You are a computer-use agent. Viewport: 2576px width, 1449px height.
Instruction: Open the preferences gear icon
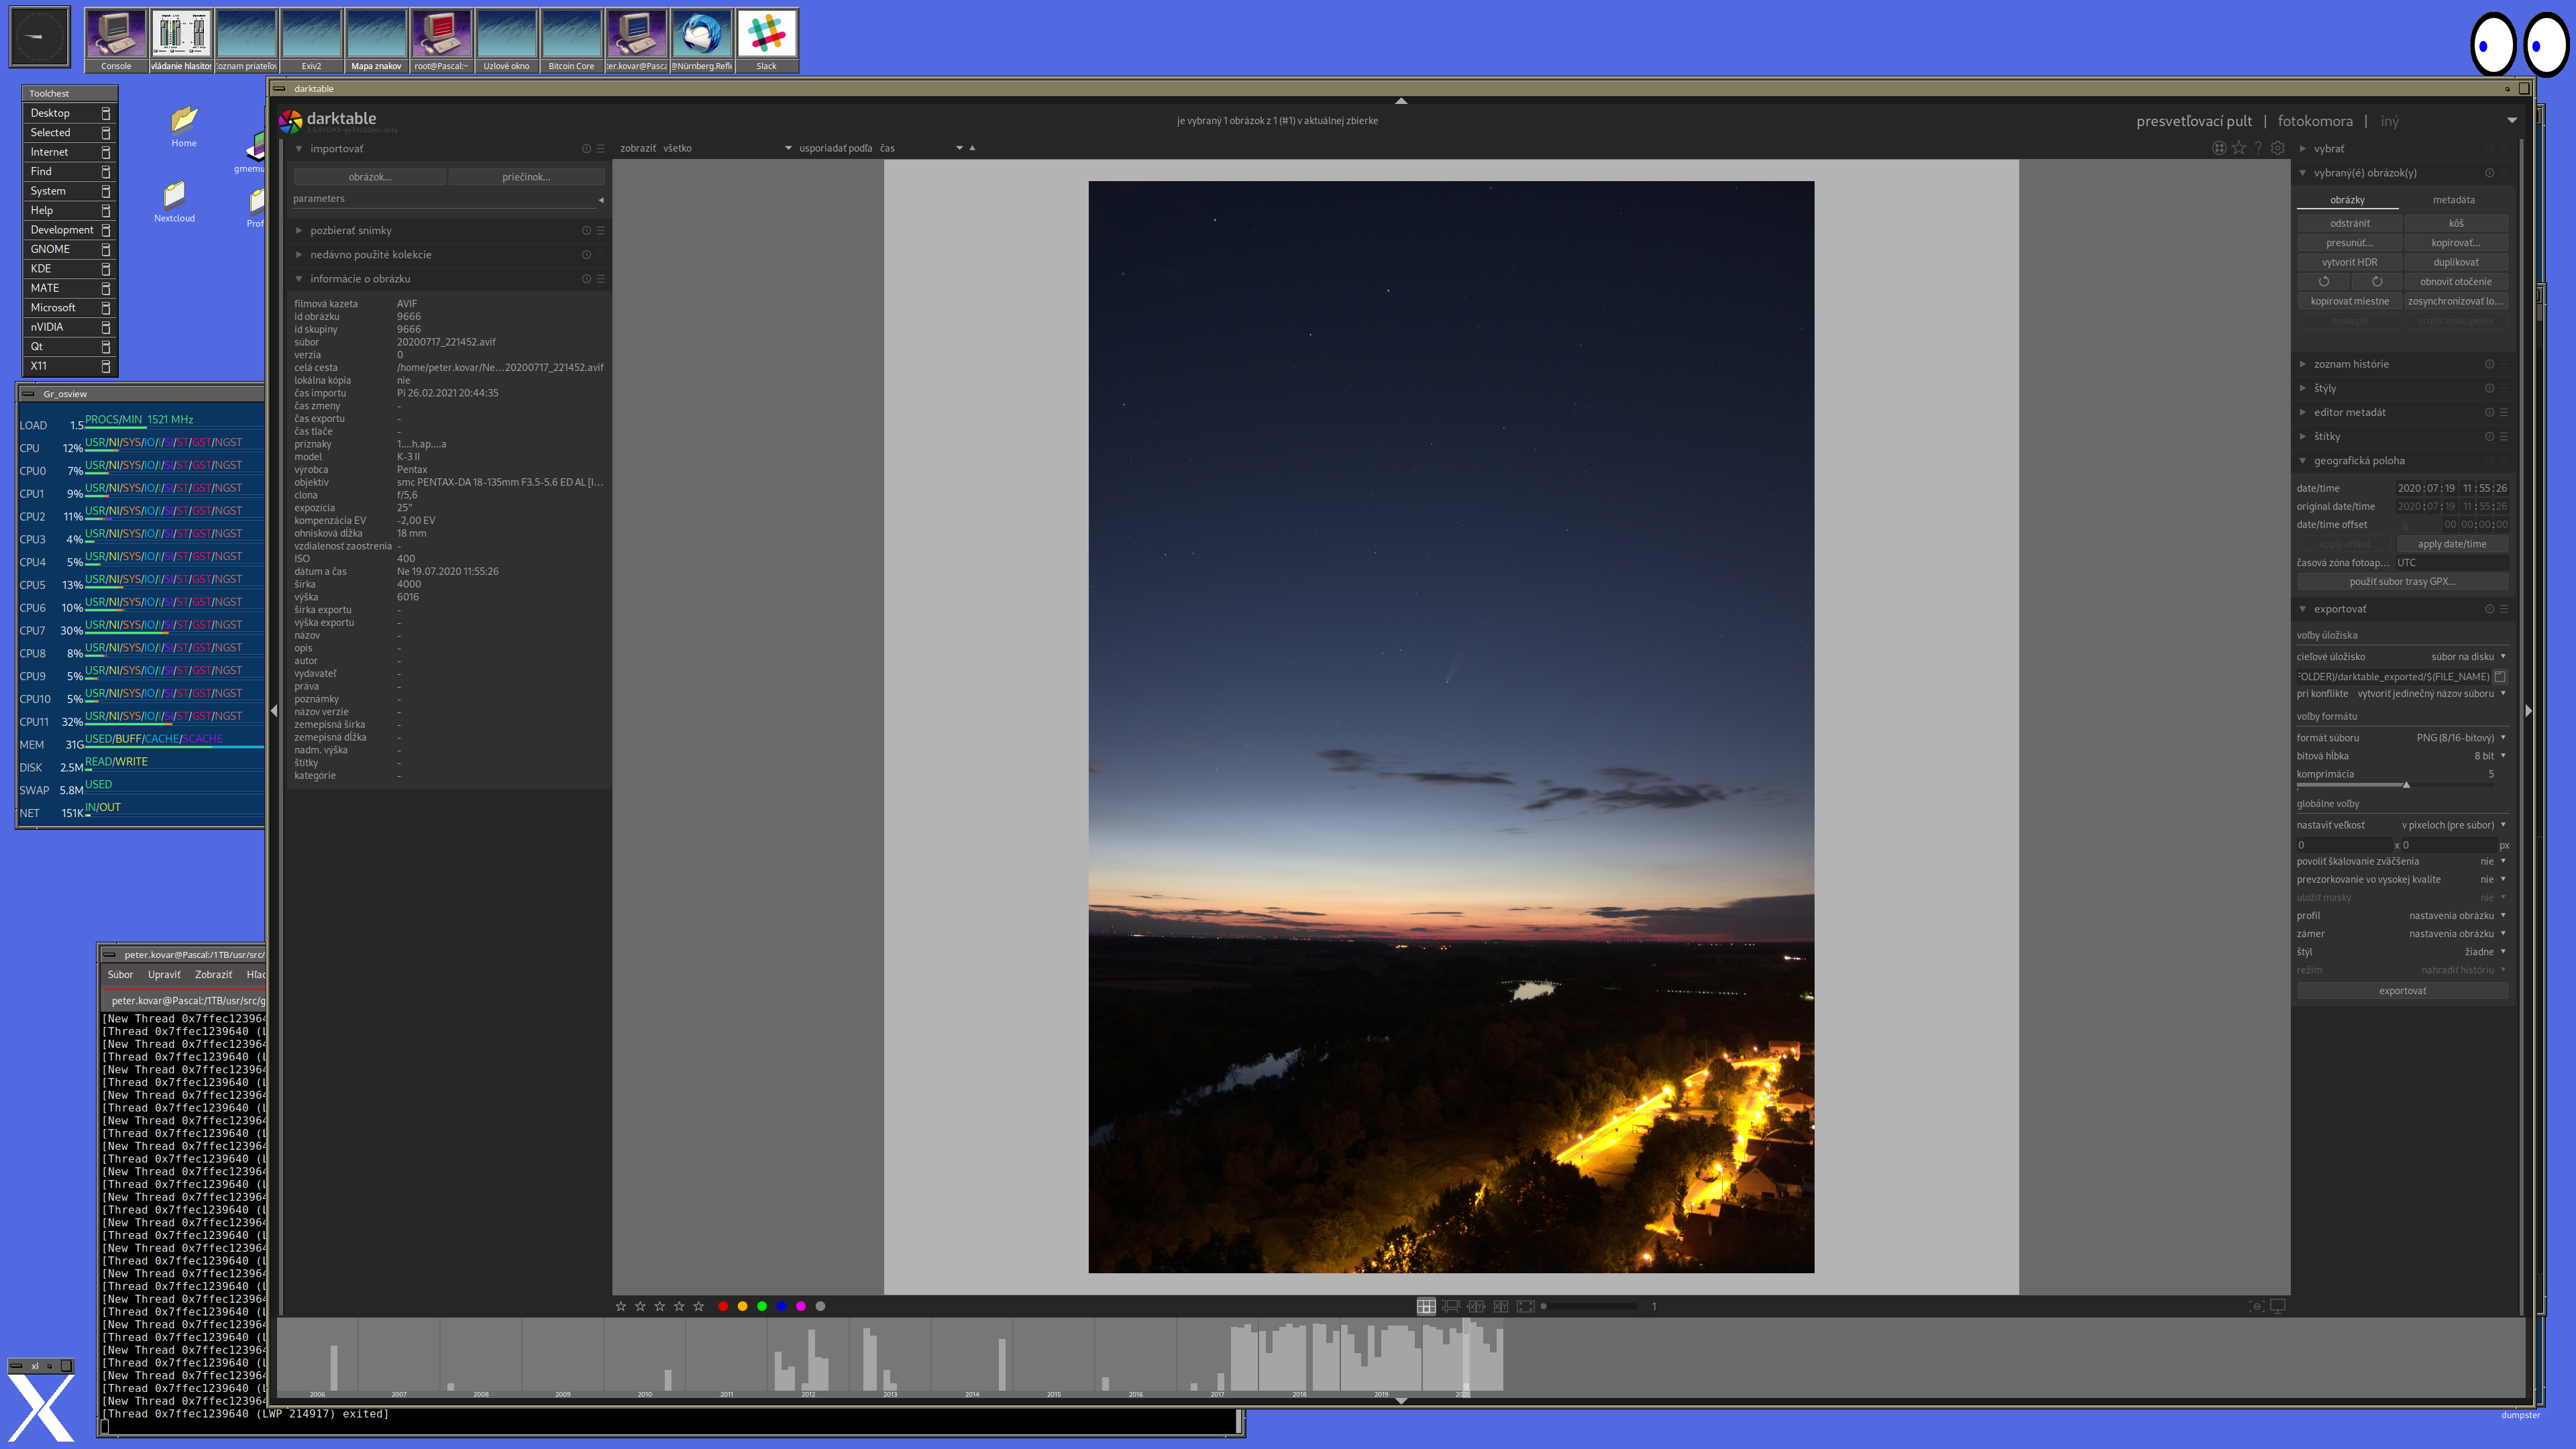coord(2278,148)
